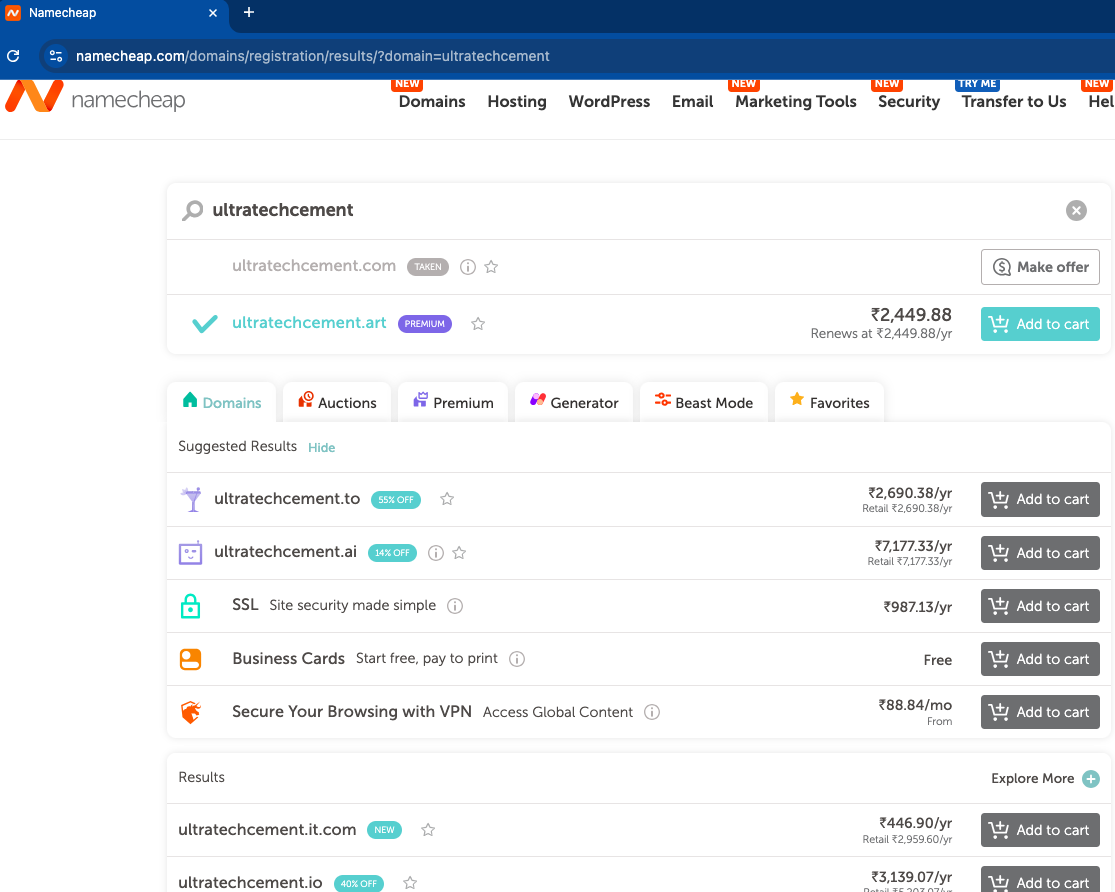Screen dimensions: 1115x892
Task: Open the Favorites tab
Action: pyautogui.click(x=829, y=402)
